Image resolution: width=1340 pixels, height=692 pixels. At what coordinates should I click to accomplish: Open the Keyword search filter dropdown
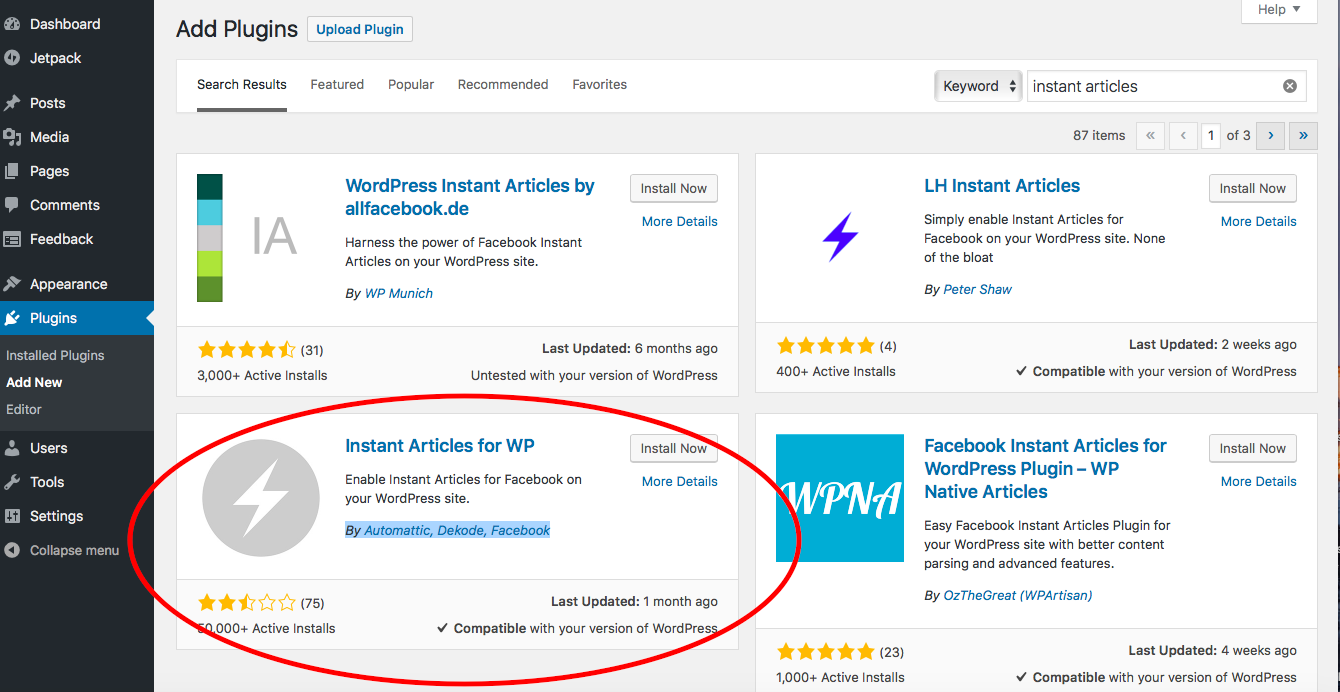click(x=977, y=86)
